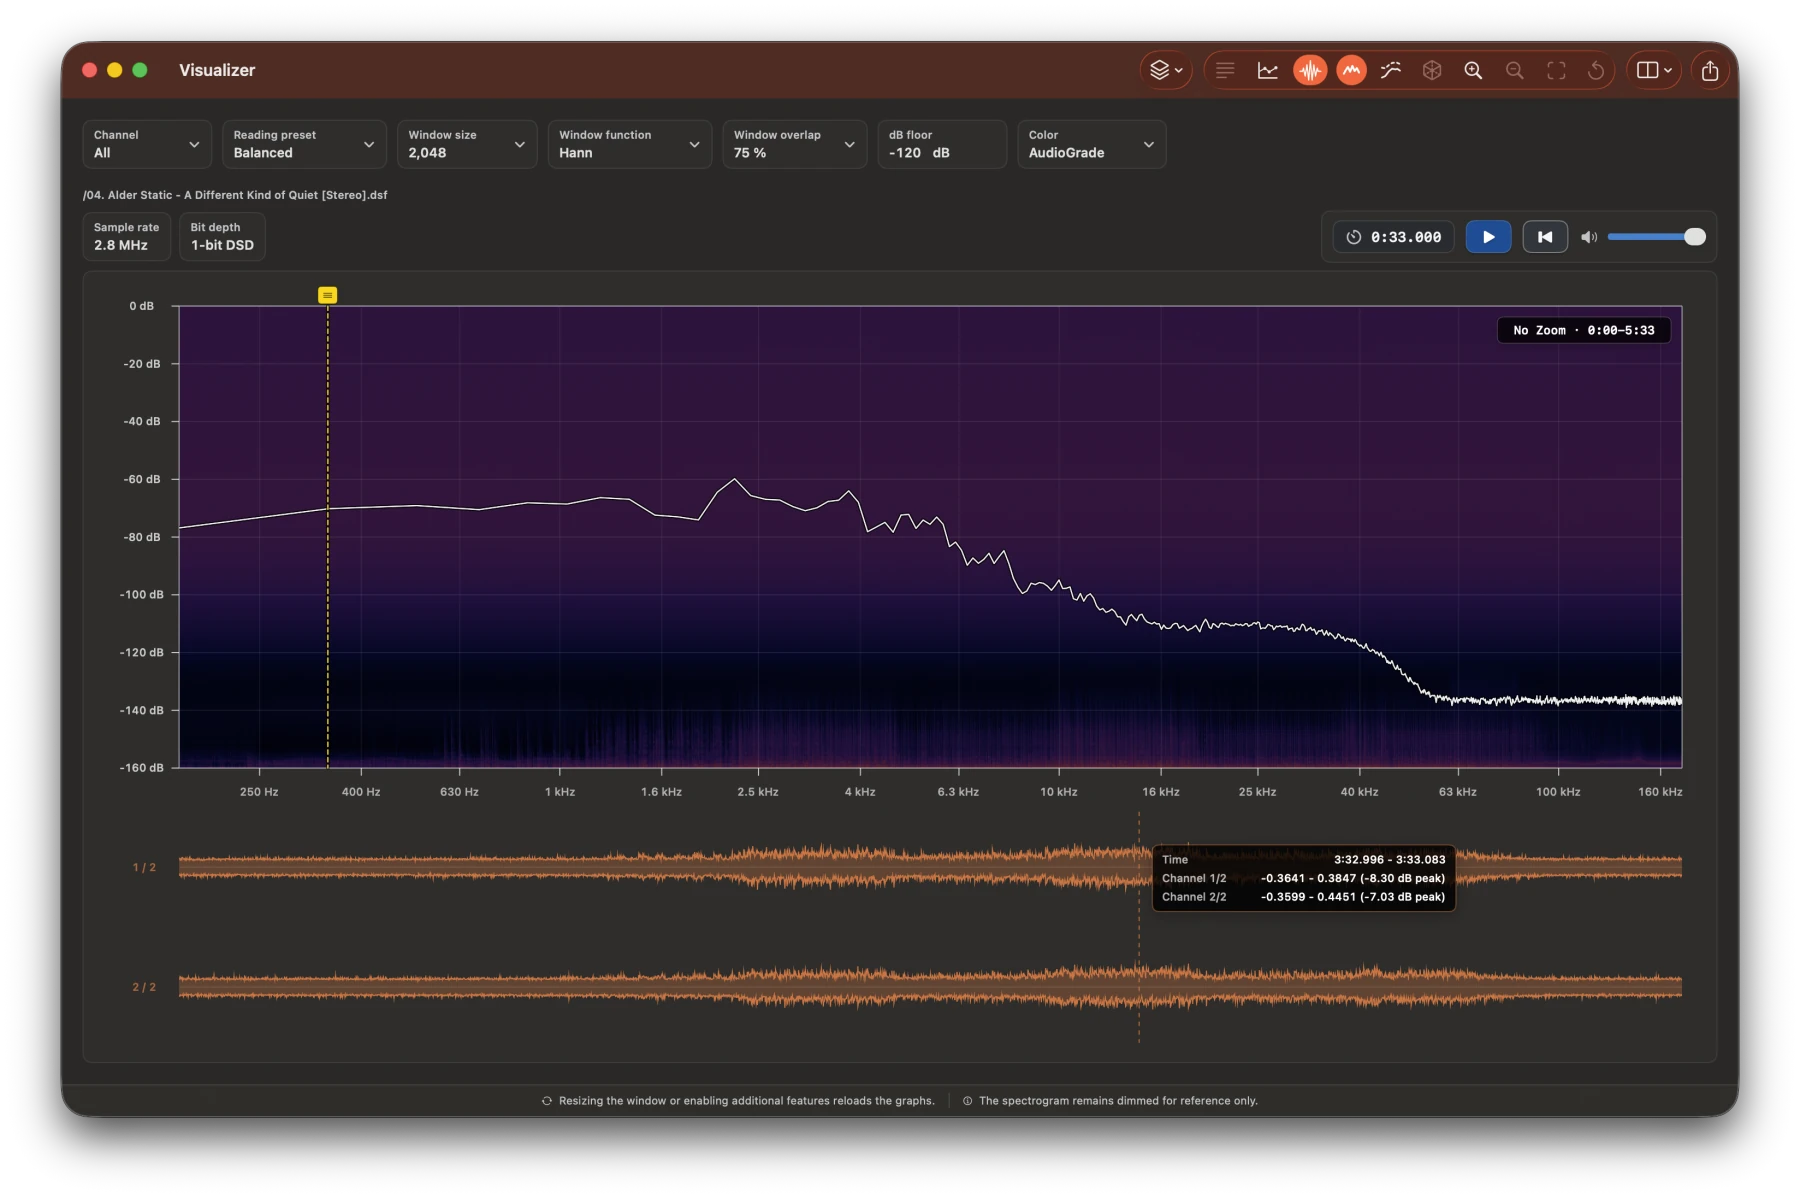Click the skip to start button
Image resolution: width=1800 pixels, height=1198 pixels.
pyautogui.click(x=1545, y=237)
